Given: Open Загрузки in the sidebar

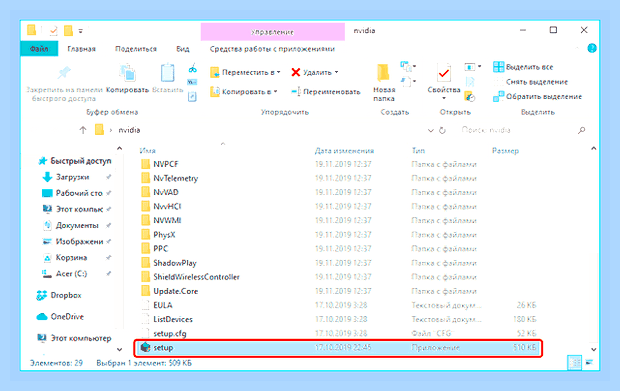Looking at the screenshot, I should tap(72, 177).
